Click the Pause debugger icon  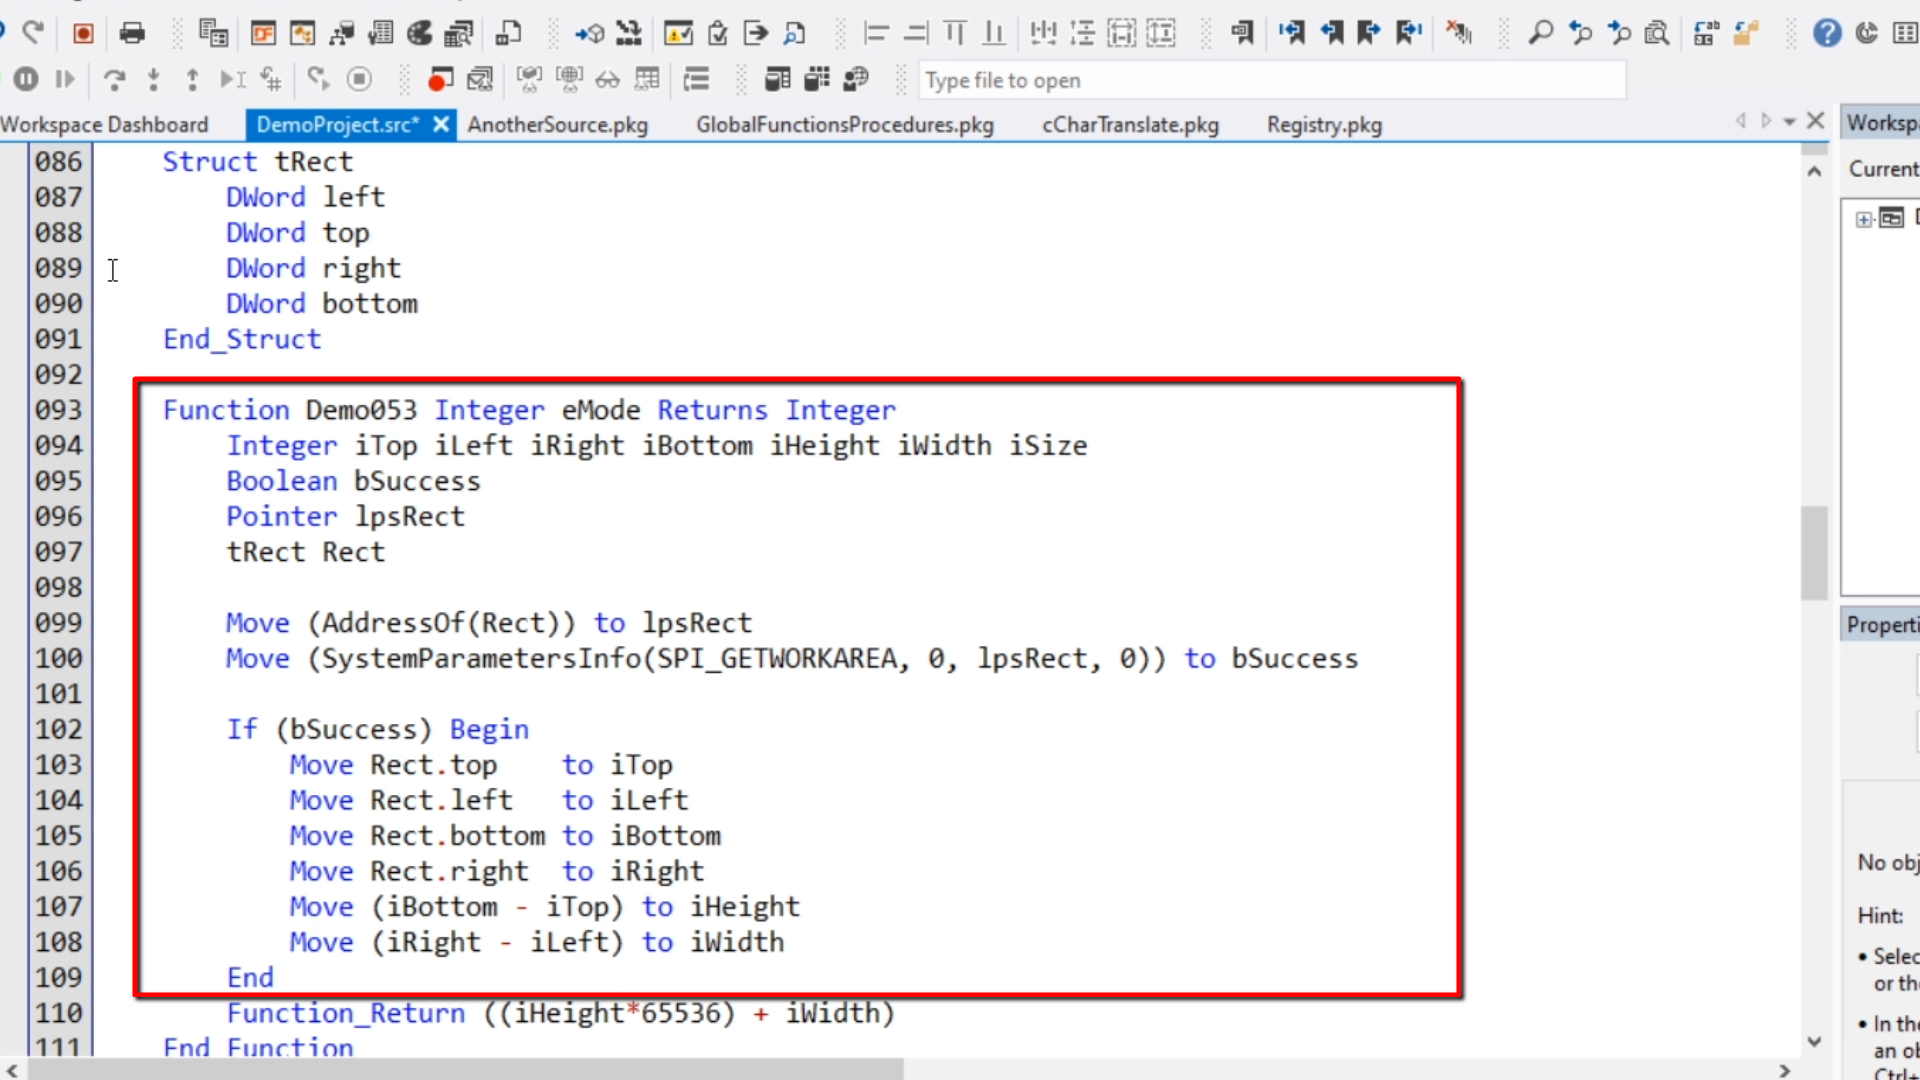[27, 79]
